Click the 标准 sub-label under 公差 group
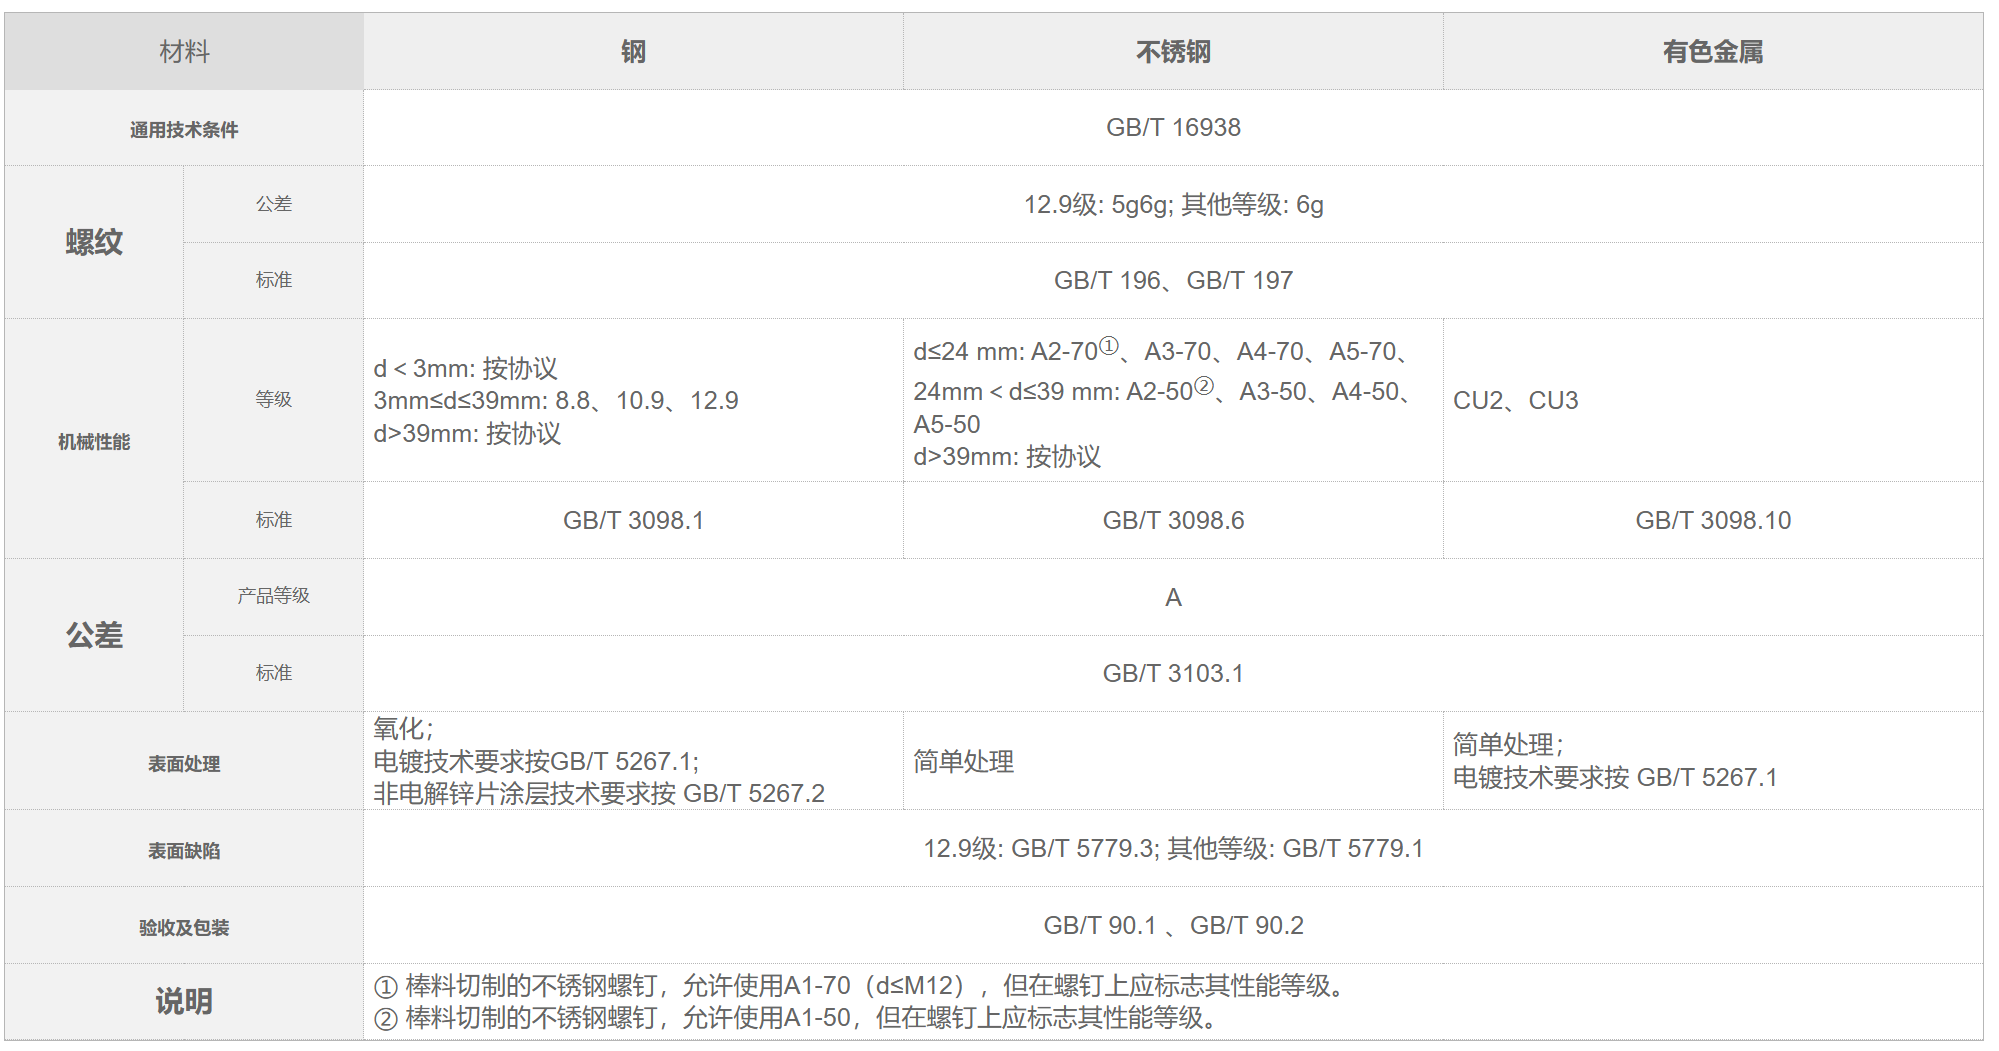Image resolution: width=1999 pixels, height=1051 pixels. tap(273, 673)
